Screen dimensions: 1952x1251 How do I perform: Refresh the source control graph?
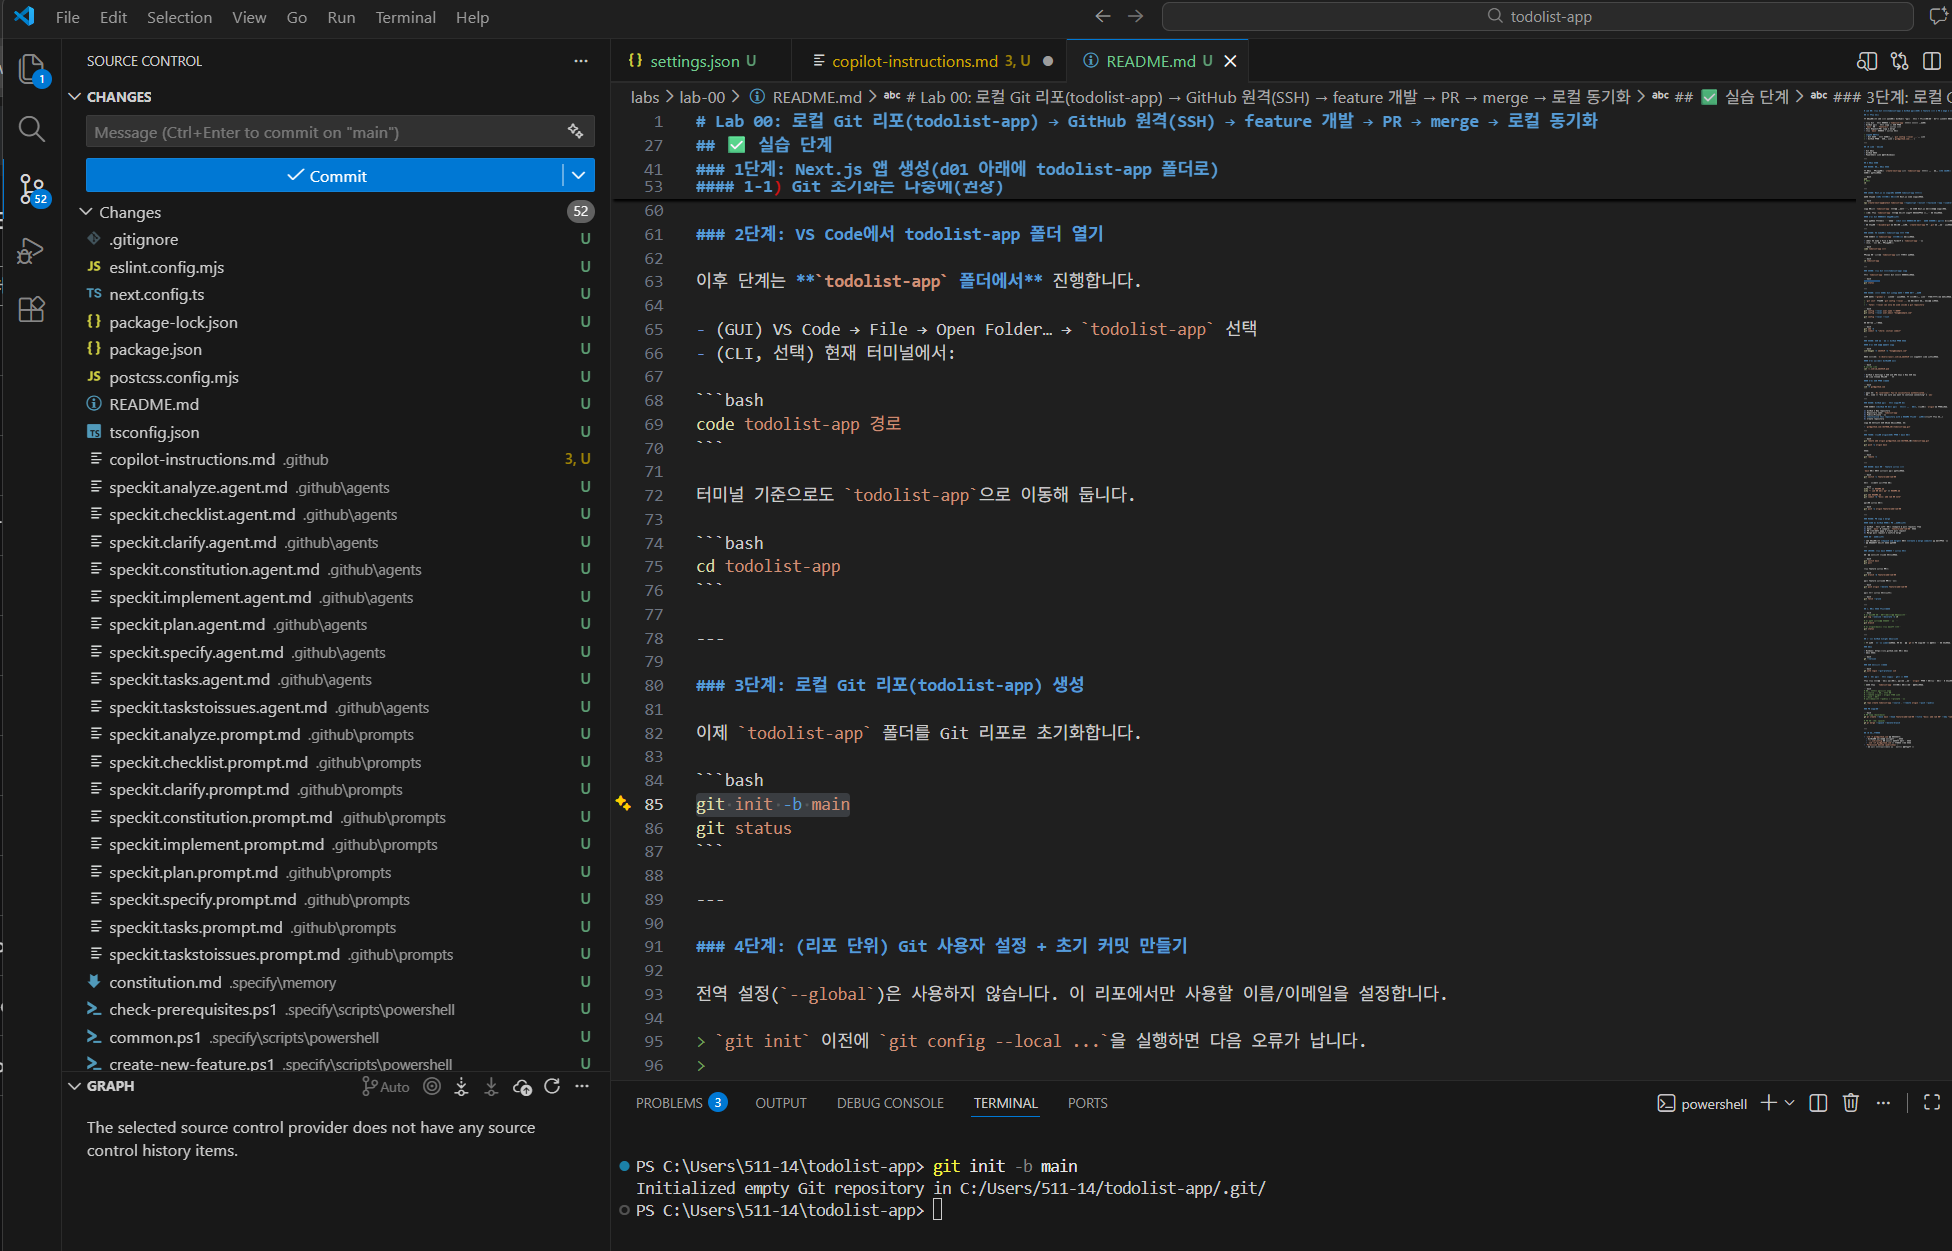pyautogui.click(x=552, y=1087)
